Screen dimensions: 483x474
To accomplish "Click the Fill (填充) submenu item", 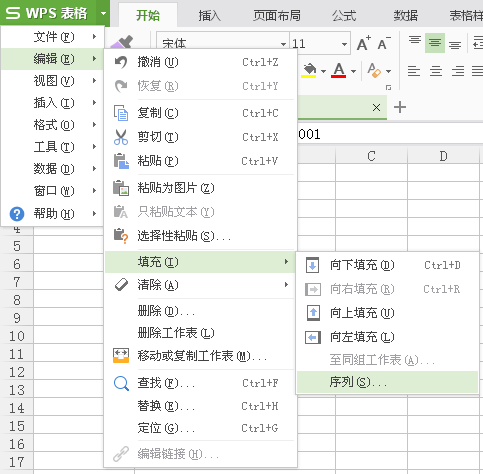I will coord(200,262).
